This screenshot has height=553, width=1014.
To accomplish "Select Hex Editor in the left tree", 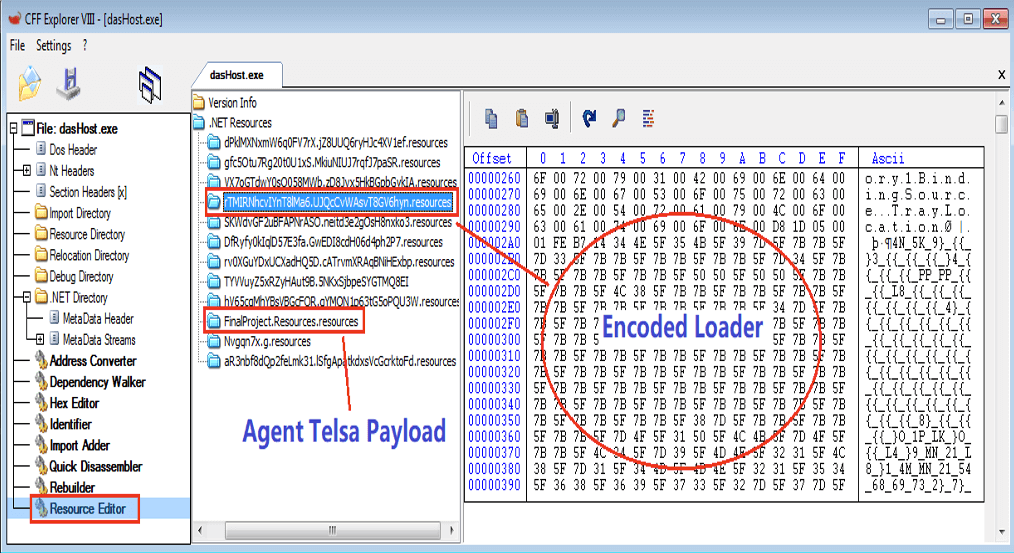I will (74, 403).
